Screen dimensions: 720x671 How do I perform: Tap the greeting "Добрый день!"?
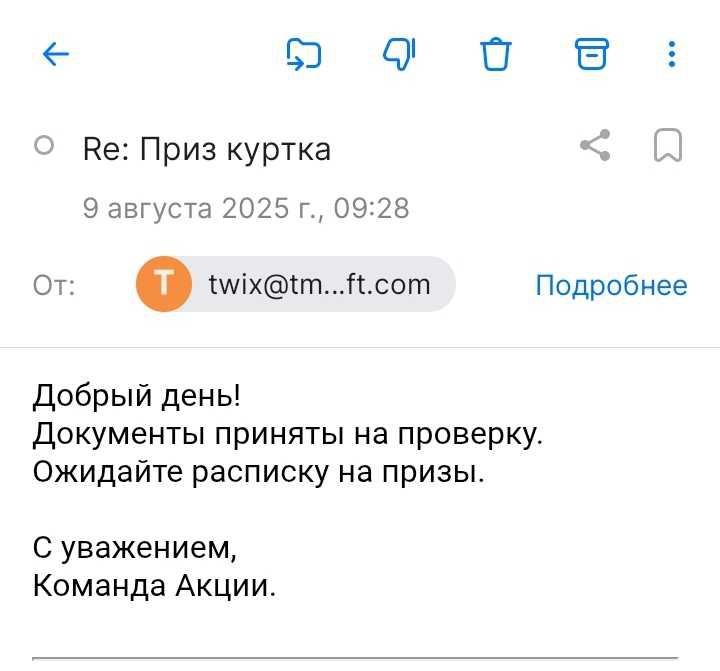[137, 396]
